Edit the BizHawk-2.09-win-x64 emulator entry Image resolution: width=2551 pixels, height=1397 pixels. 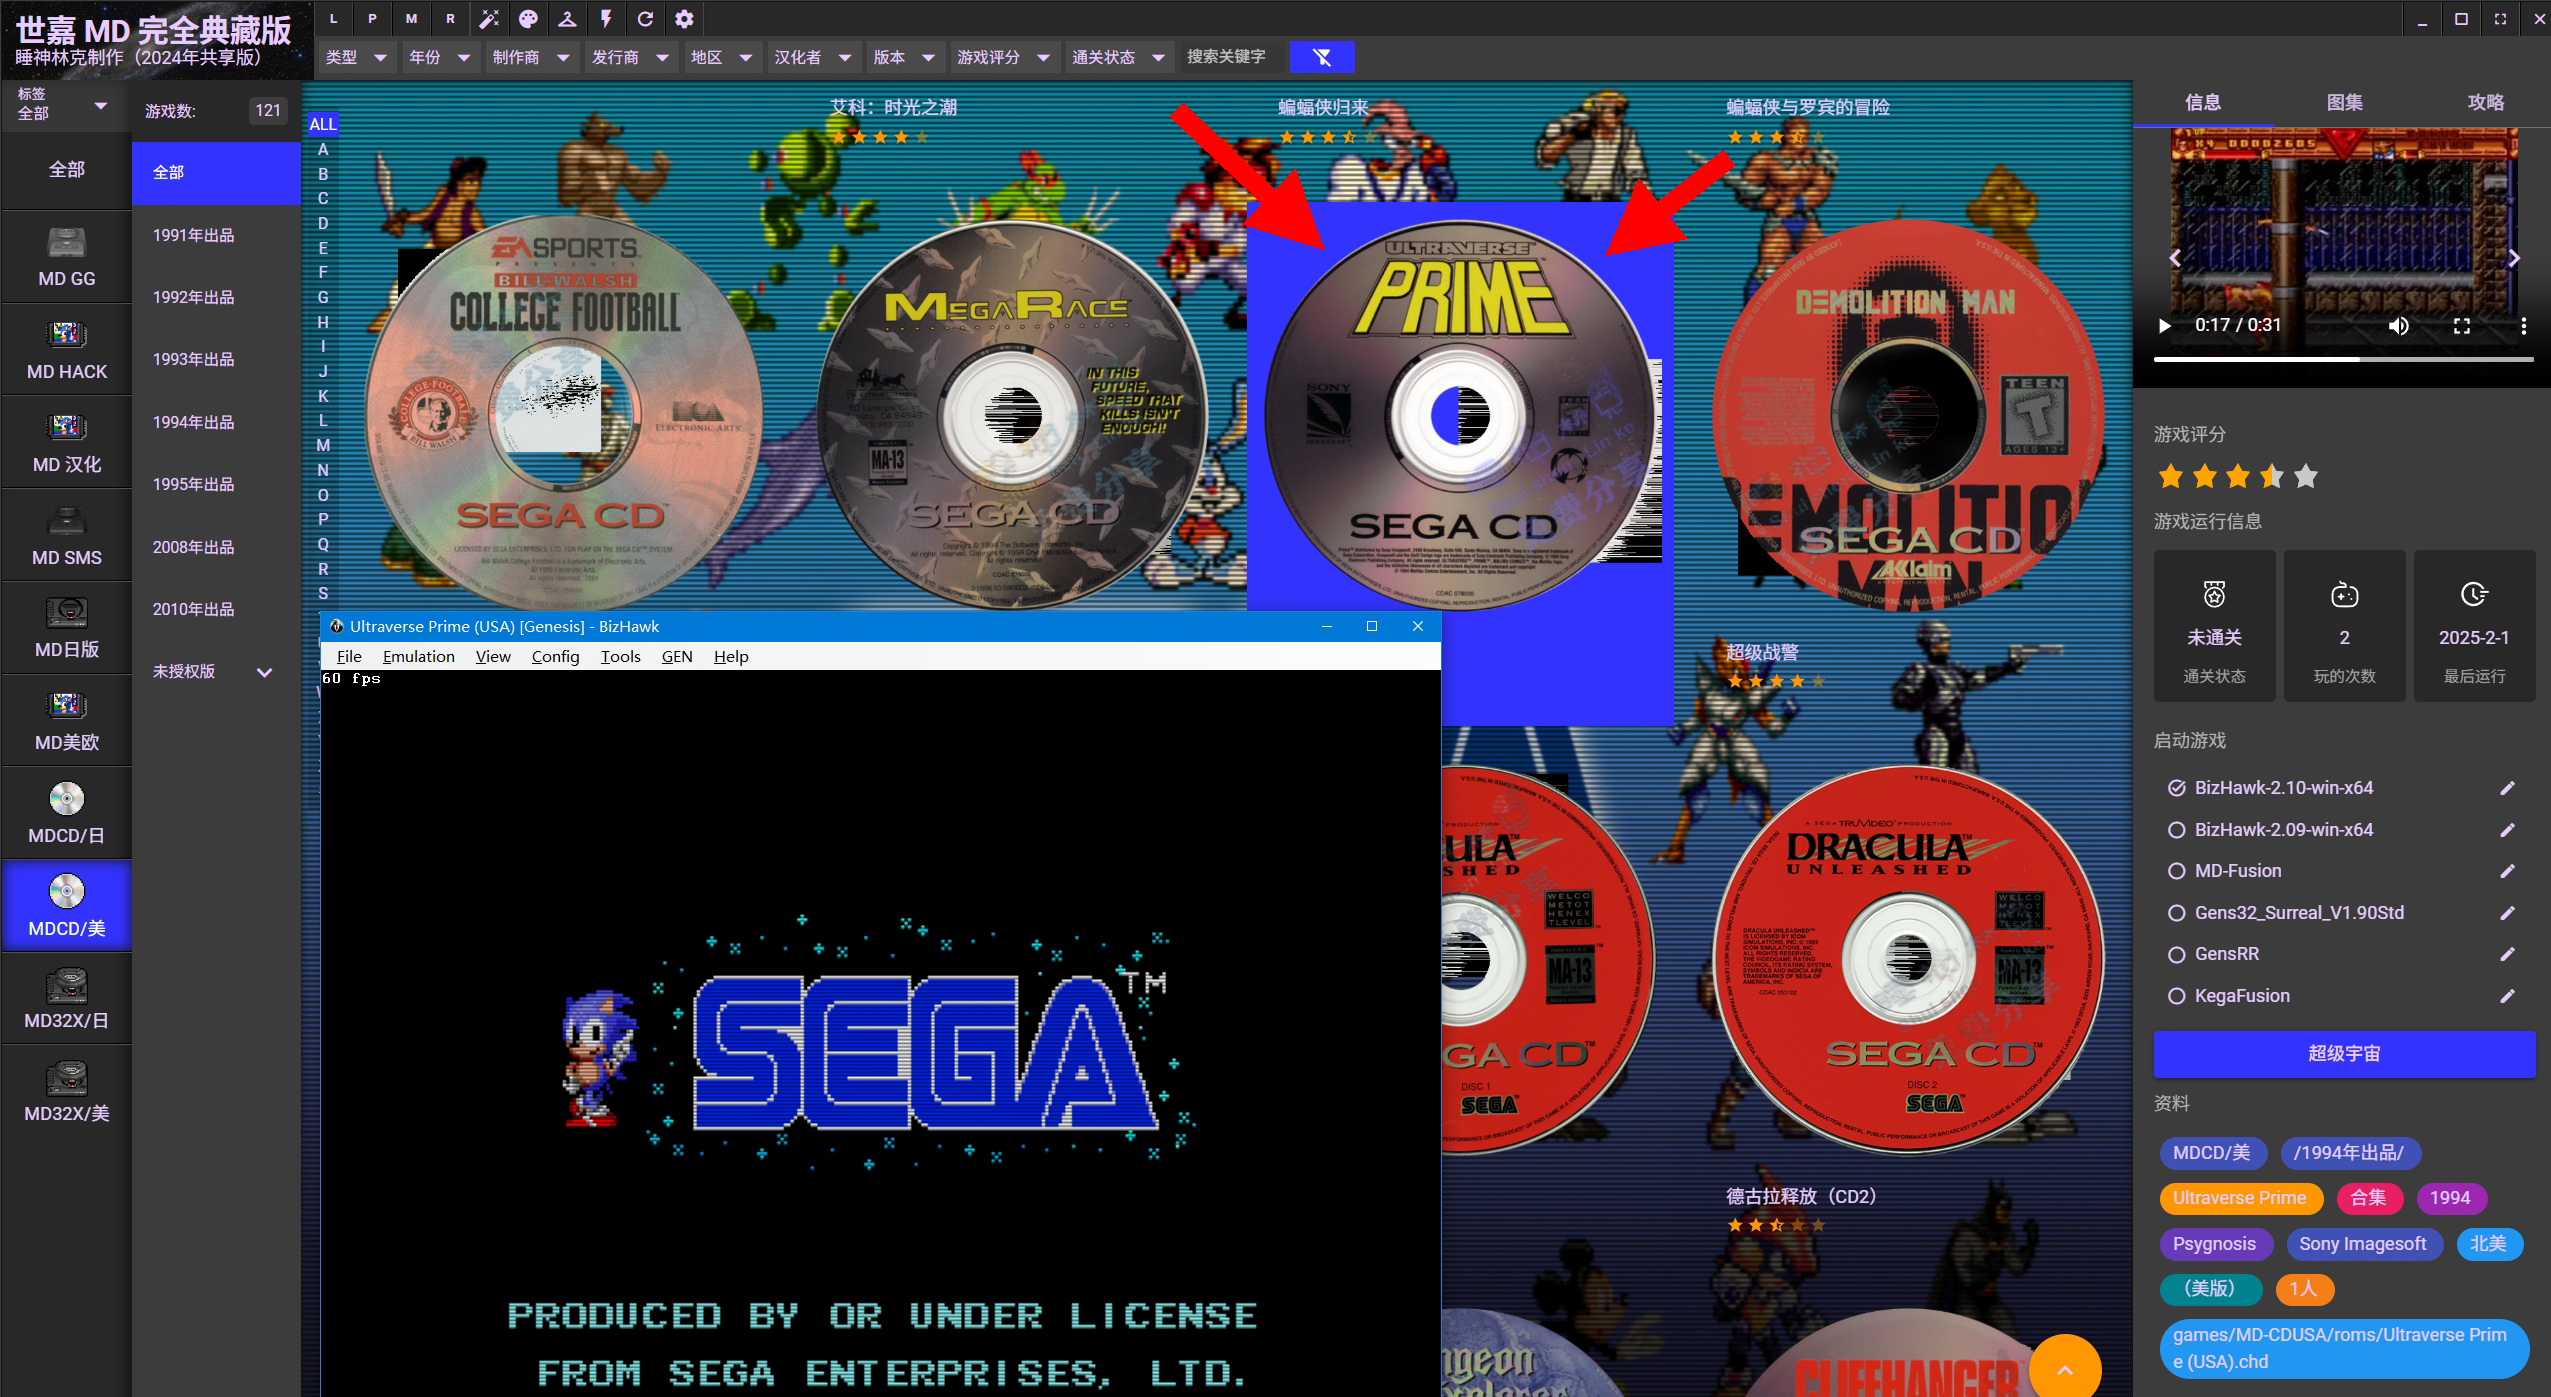pos(2507,830)
